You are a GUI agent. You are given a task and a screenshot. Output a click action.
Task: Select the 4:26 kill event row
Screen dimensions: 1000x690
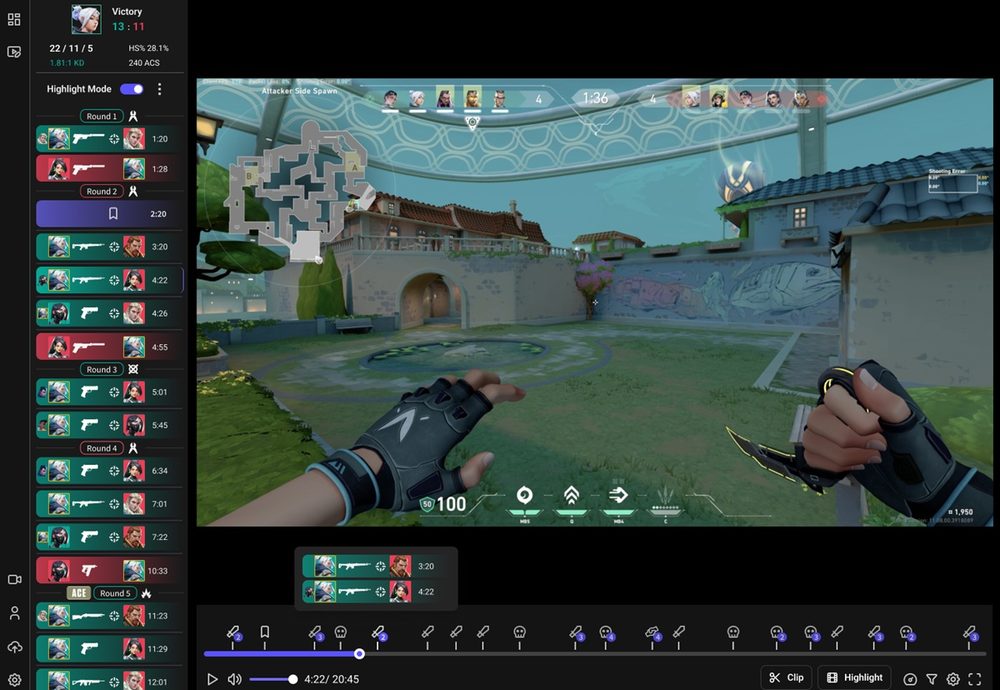click(x=109, y=313)
